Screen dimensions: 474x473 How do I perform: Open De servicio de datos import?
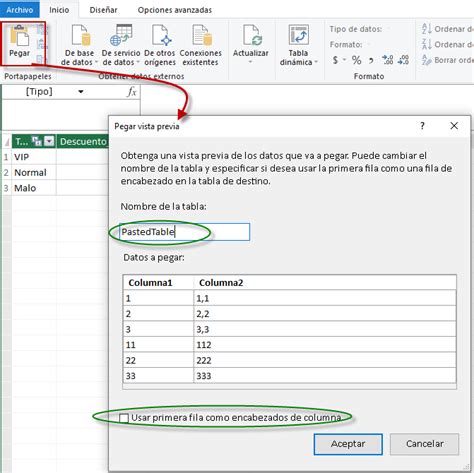(x=121, y=45)
